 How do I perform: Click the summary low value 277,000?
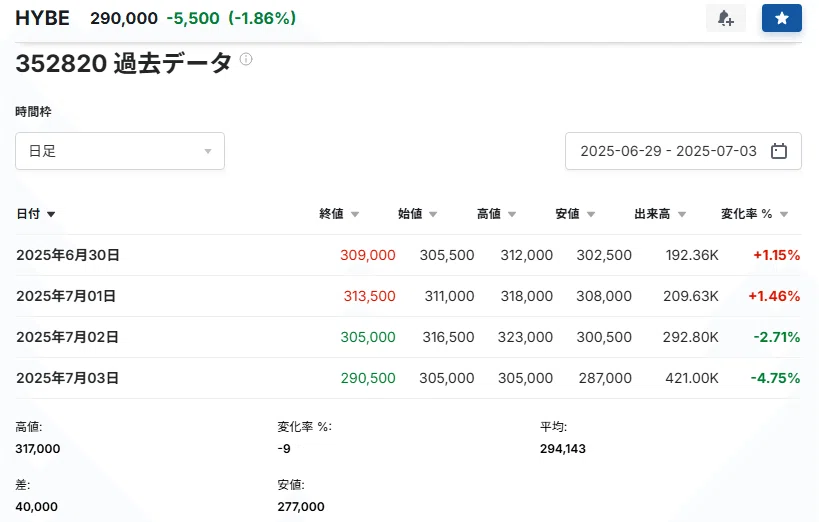[301, 506]
